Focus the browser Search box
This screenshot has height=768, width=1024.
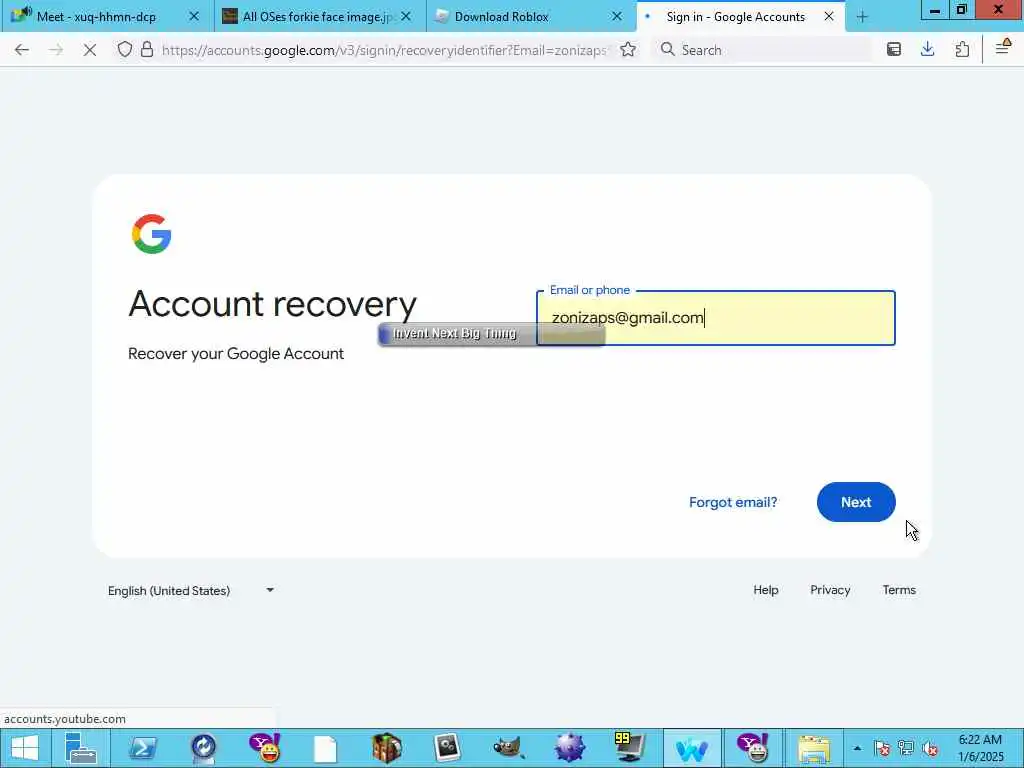[x=764, y=50]
